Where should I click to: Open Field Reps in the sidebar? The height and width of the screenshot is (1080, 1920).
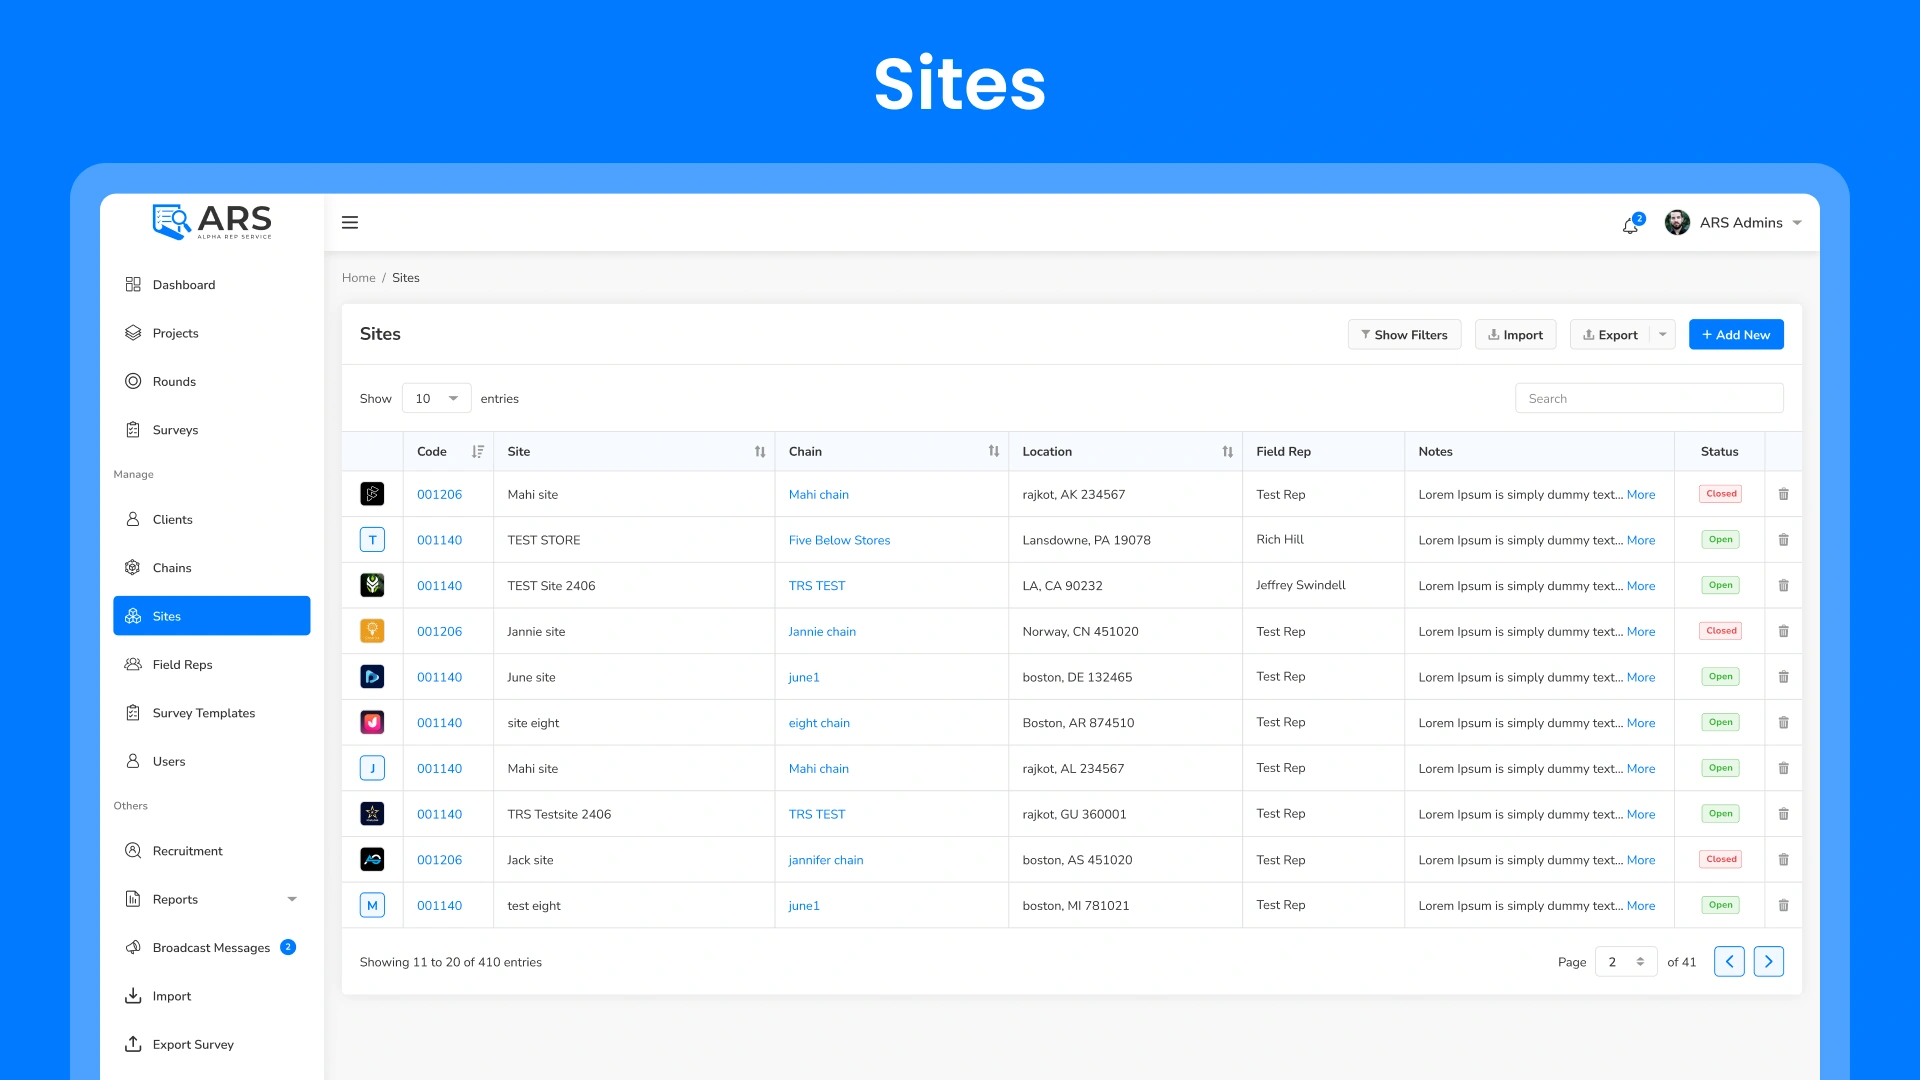[212, 665]
